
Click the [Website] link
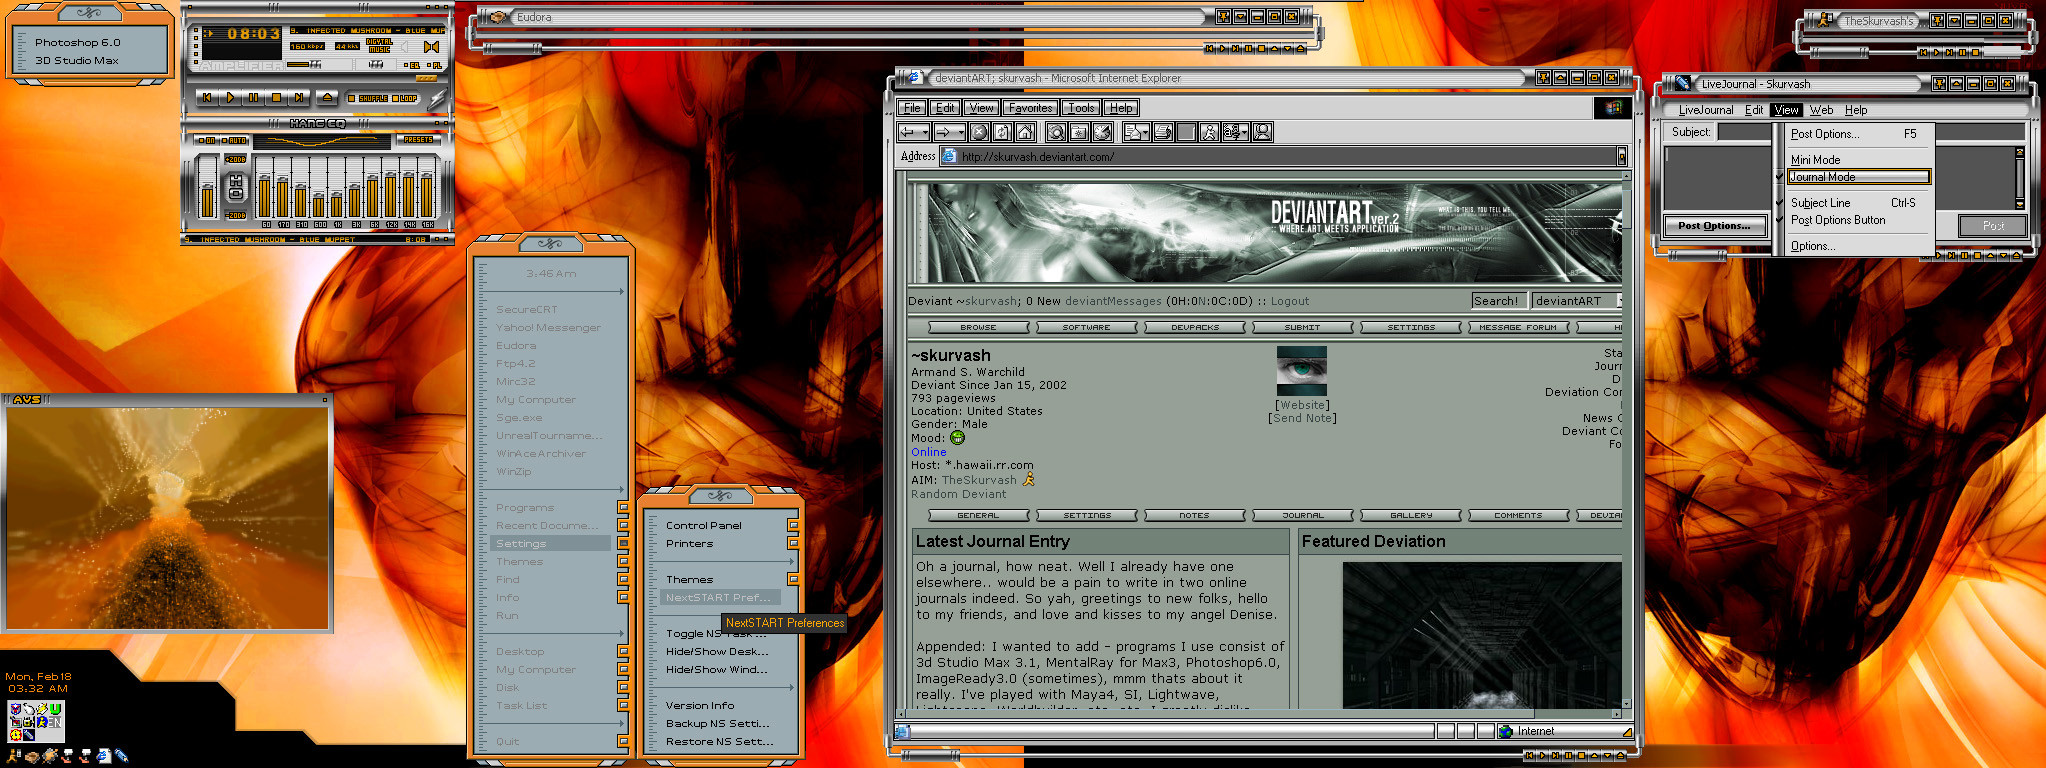[x=1302, y=405]
